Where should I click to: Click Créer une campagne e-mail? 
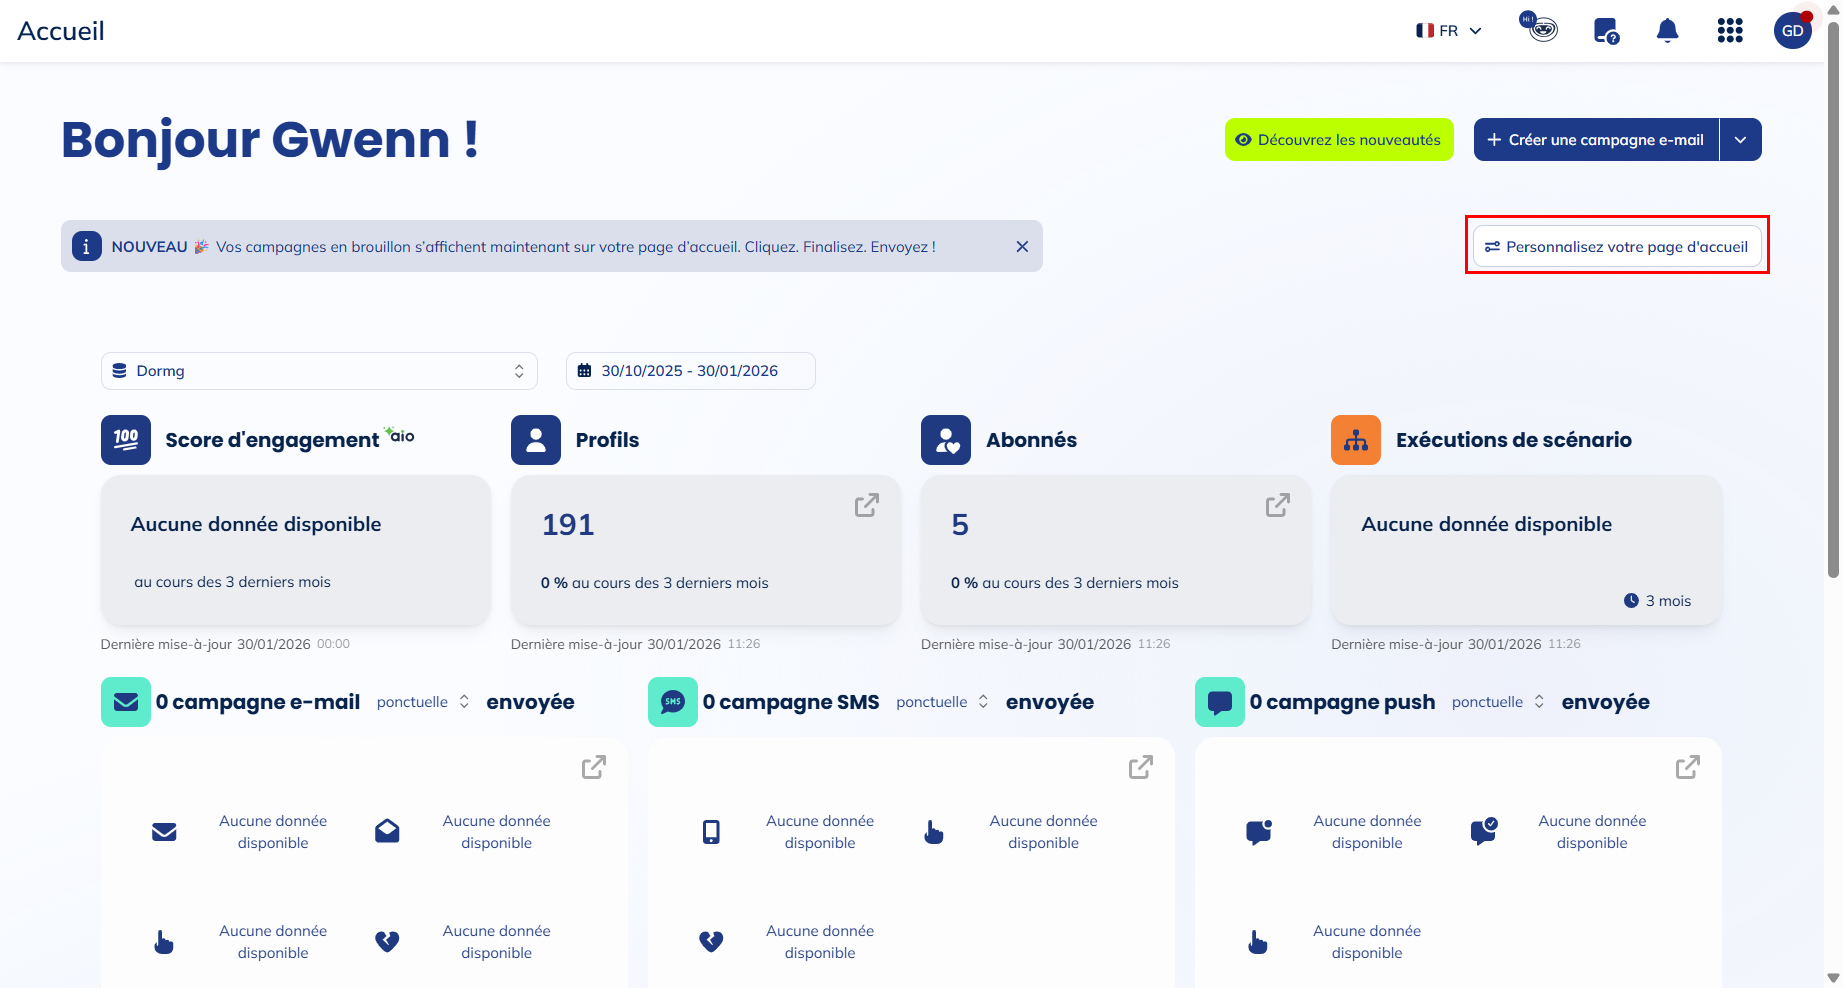[x=1596, y=140]
